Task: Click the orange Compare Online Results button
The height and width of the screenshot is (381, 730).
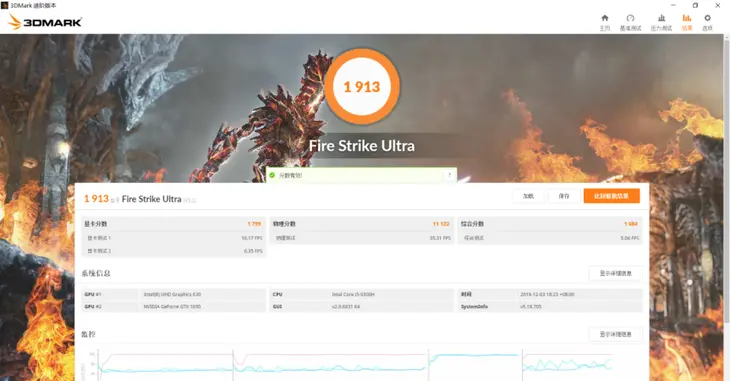Action: coord(611,196)
